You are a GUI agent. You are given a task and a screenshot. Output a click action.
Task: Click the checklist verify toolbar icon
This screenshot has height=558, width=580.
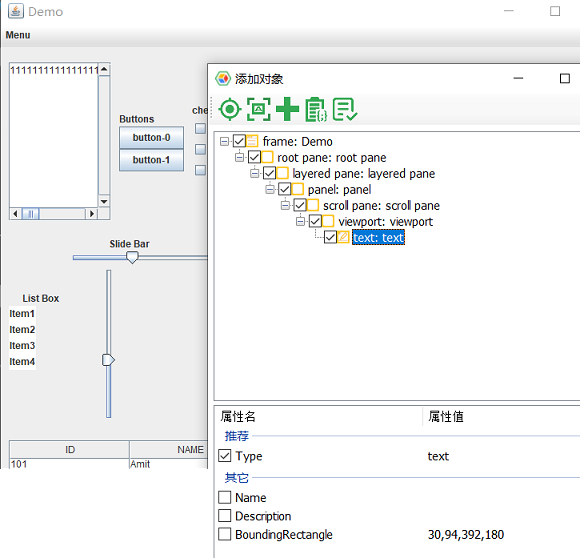click(345, 109)
